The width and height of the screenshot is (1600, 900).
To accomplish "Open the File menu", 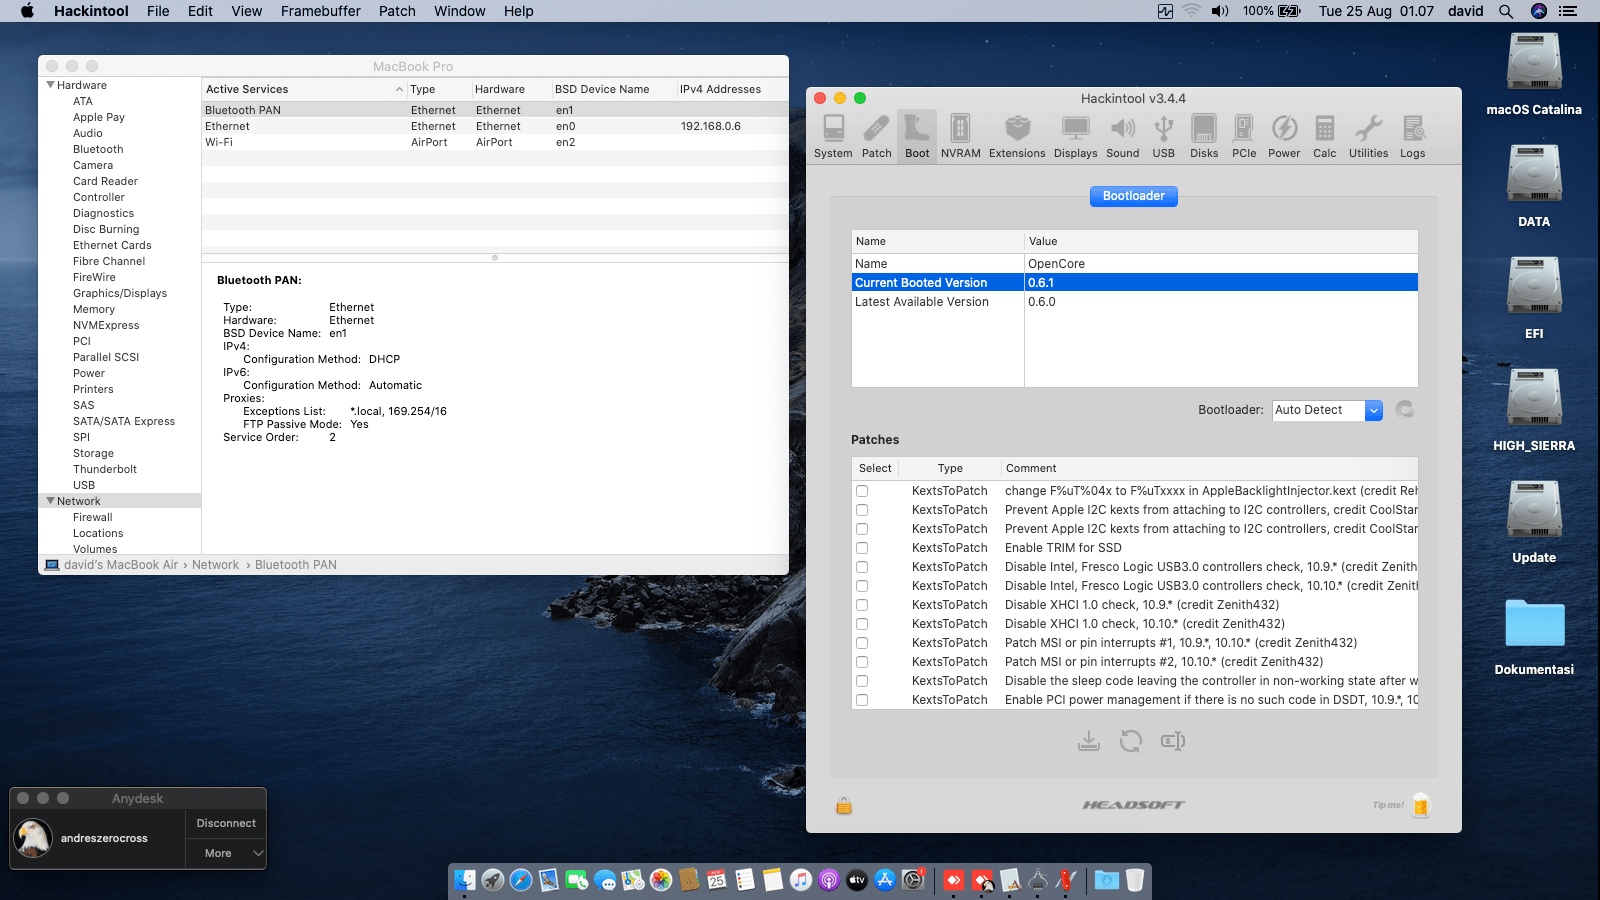I will [x=158, y=11].
